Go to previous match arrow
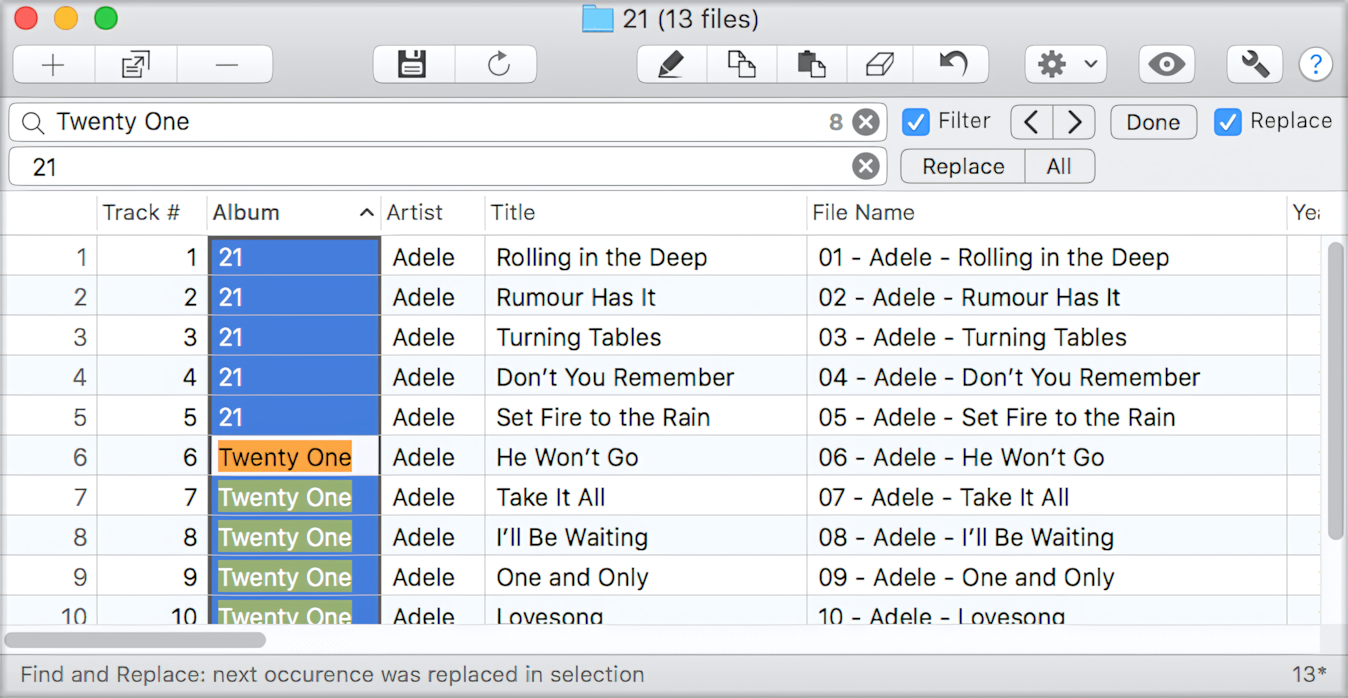This screenshot has width=1348, height=698. [x=1032, y=122]
